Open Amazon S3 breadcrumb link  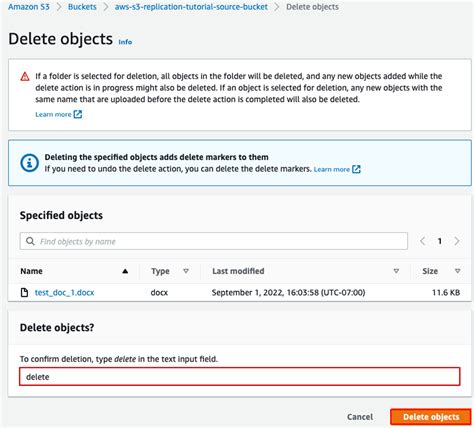tap(29, 7)
